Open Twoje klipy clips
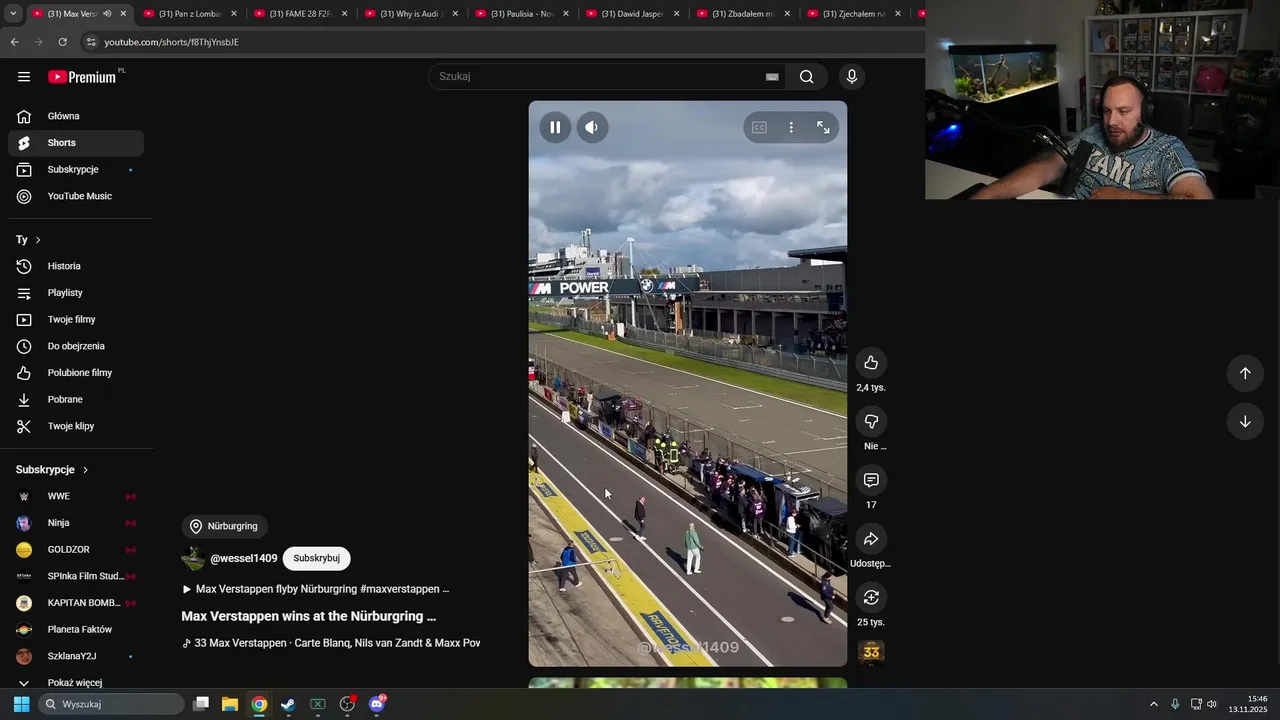1280x720 pixels. 76,426
